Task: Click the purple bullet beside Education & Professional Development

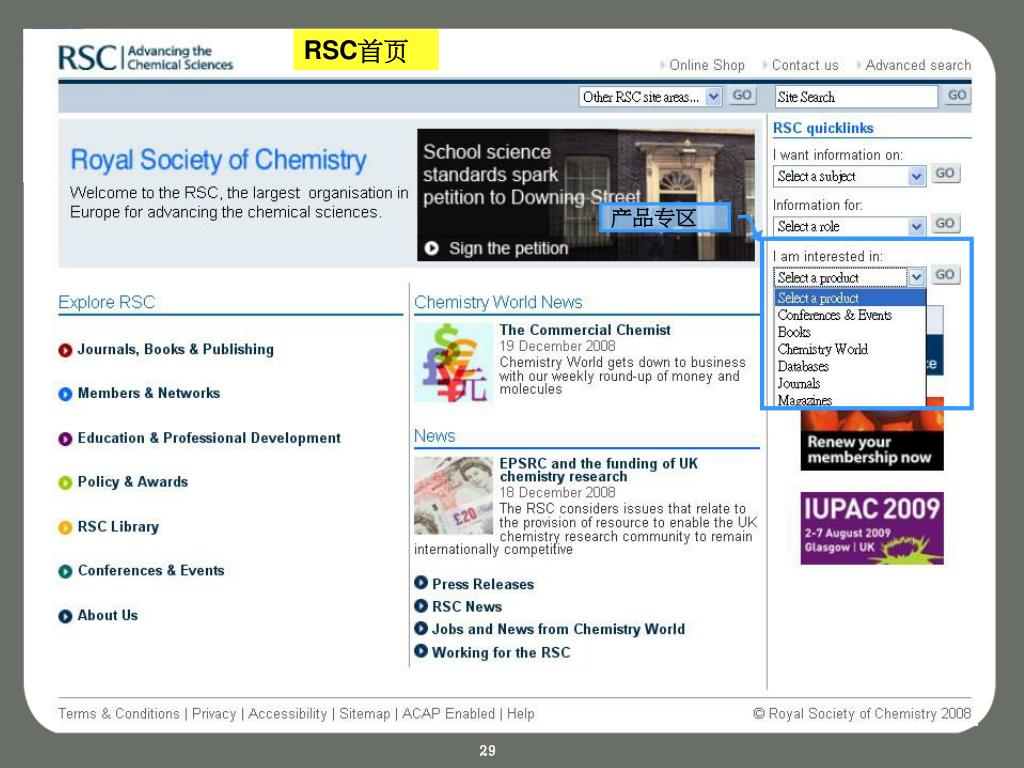Action: tap(65, 439)
